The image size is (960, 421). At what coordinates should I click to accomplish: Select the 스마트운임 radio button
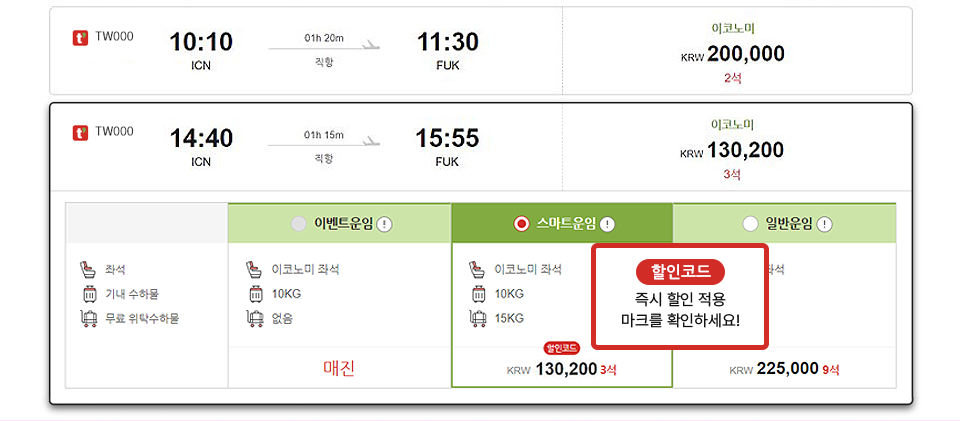[x=521, y=224]
